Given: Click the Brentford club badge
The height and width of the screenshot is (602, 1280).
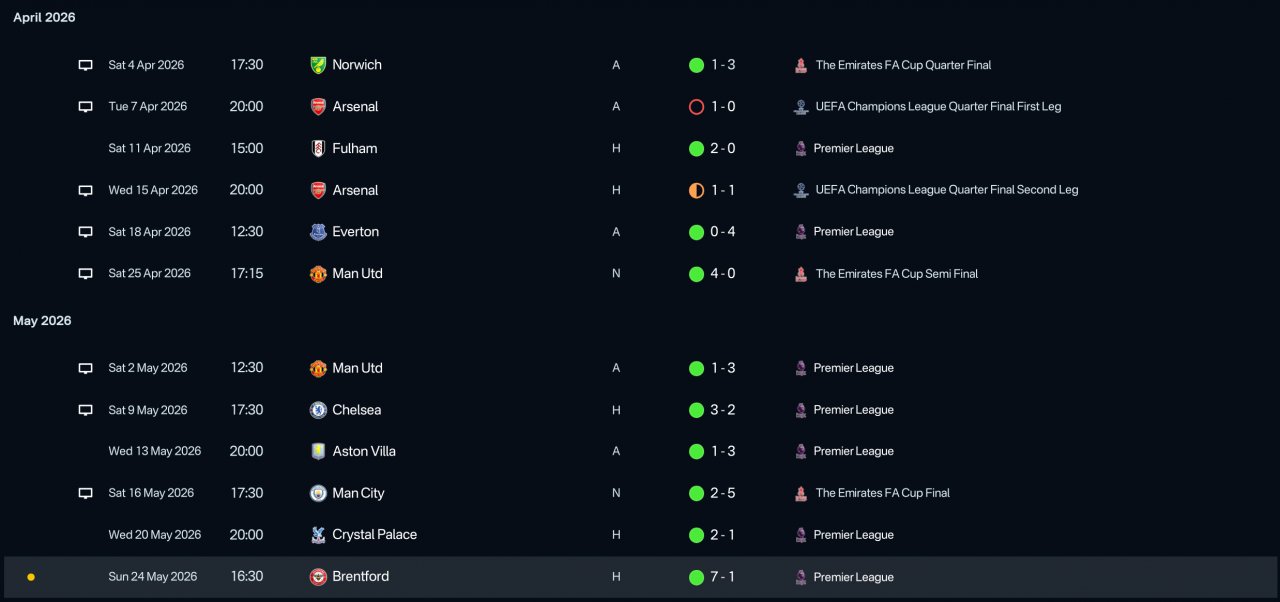Looking at the screenshot, I should [x=318, y=577].
